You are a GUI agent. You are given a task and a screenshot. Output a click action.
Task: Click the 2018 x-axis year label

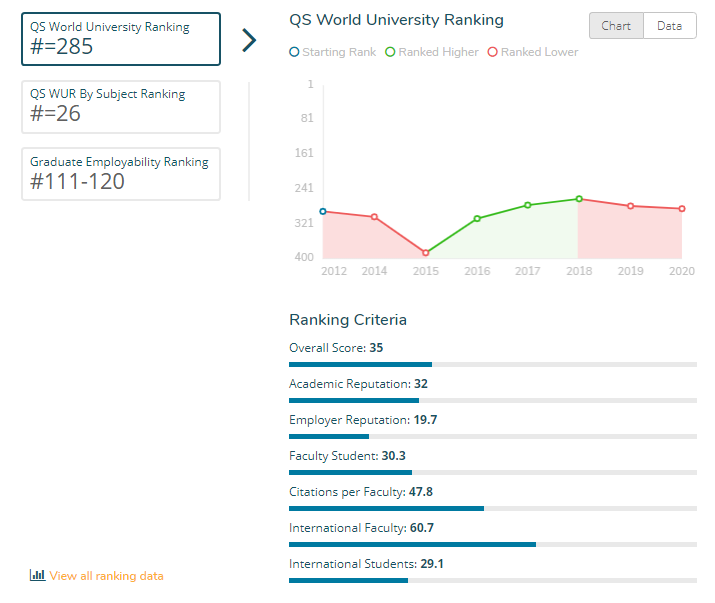click(x=579, y=271)
